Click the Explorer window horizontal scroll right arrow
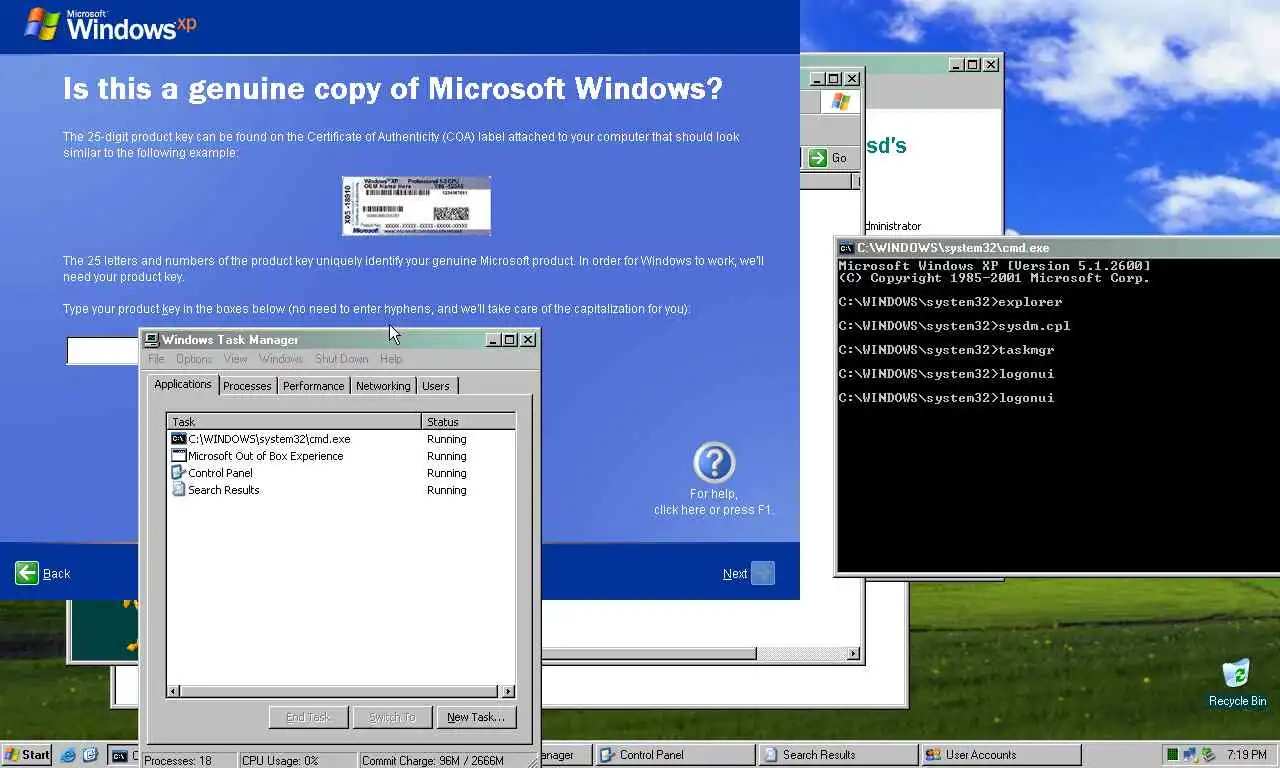 854,654
